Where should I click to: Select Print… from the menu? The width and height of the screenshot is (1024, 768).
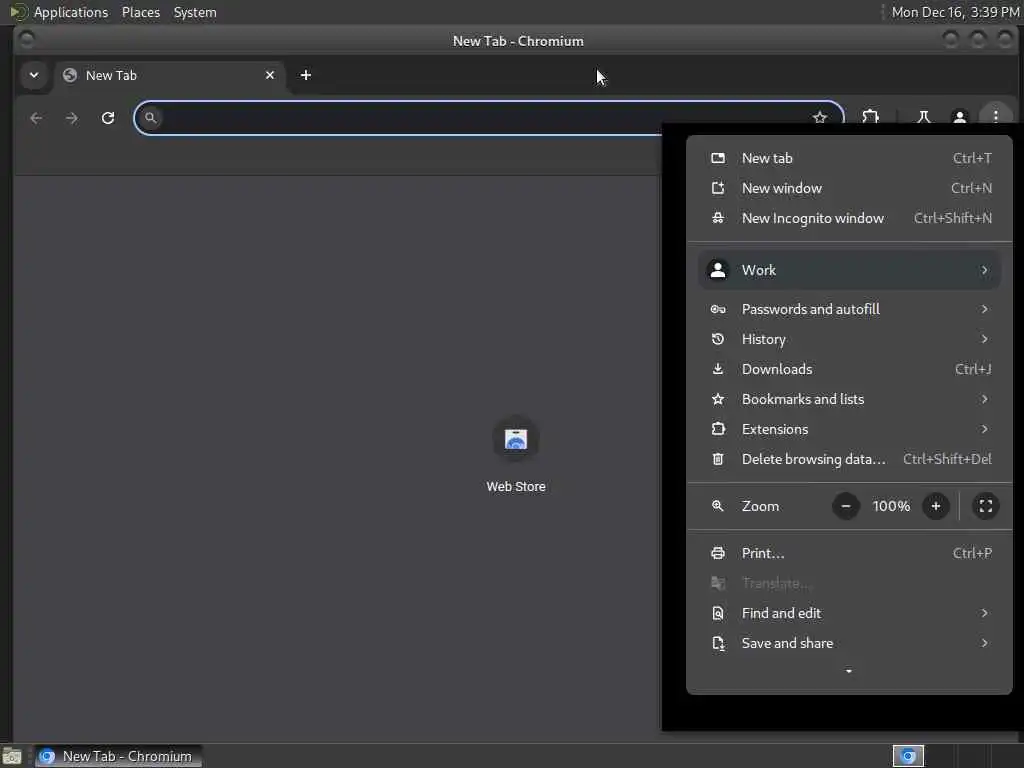click(x=849, y=553)
